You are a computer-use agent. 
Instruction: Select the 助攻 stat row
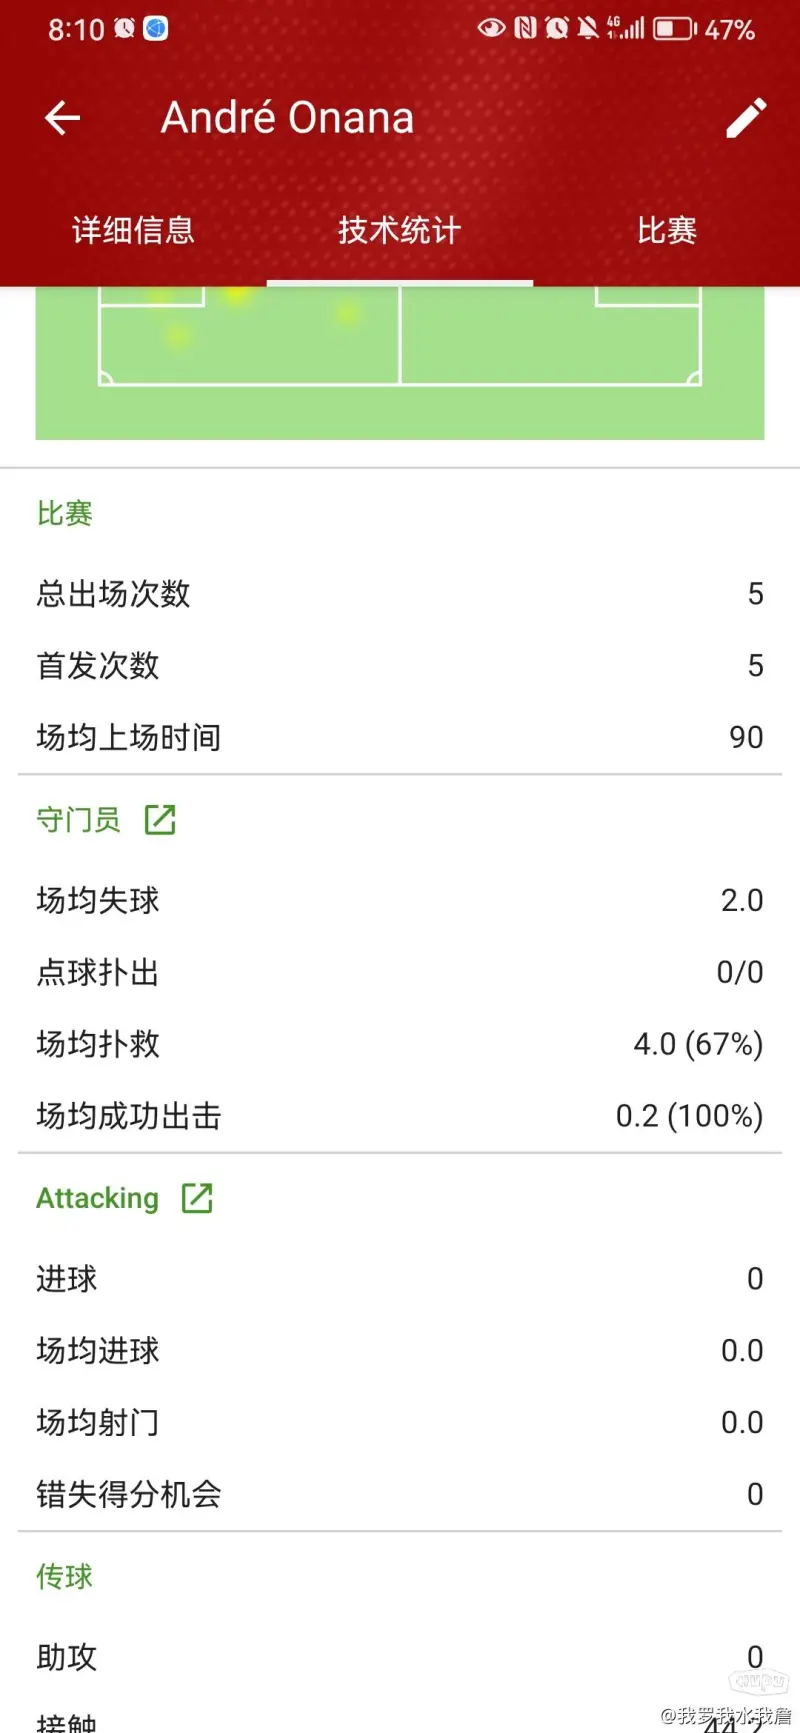click(x=400, y=1657)
